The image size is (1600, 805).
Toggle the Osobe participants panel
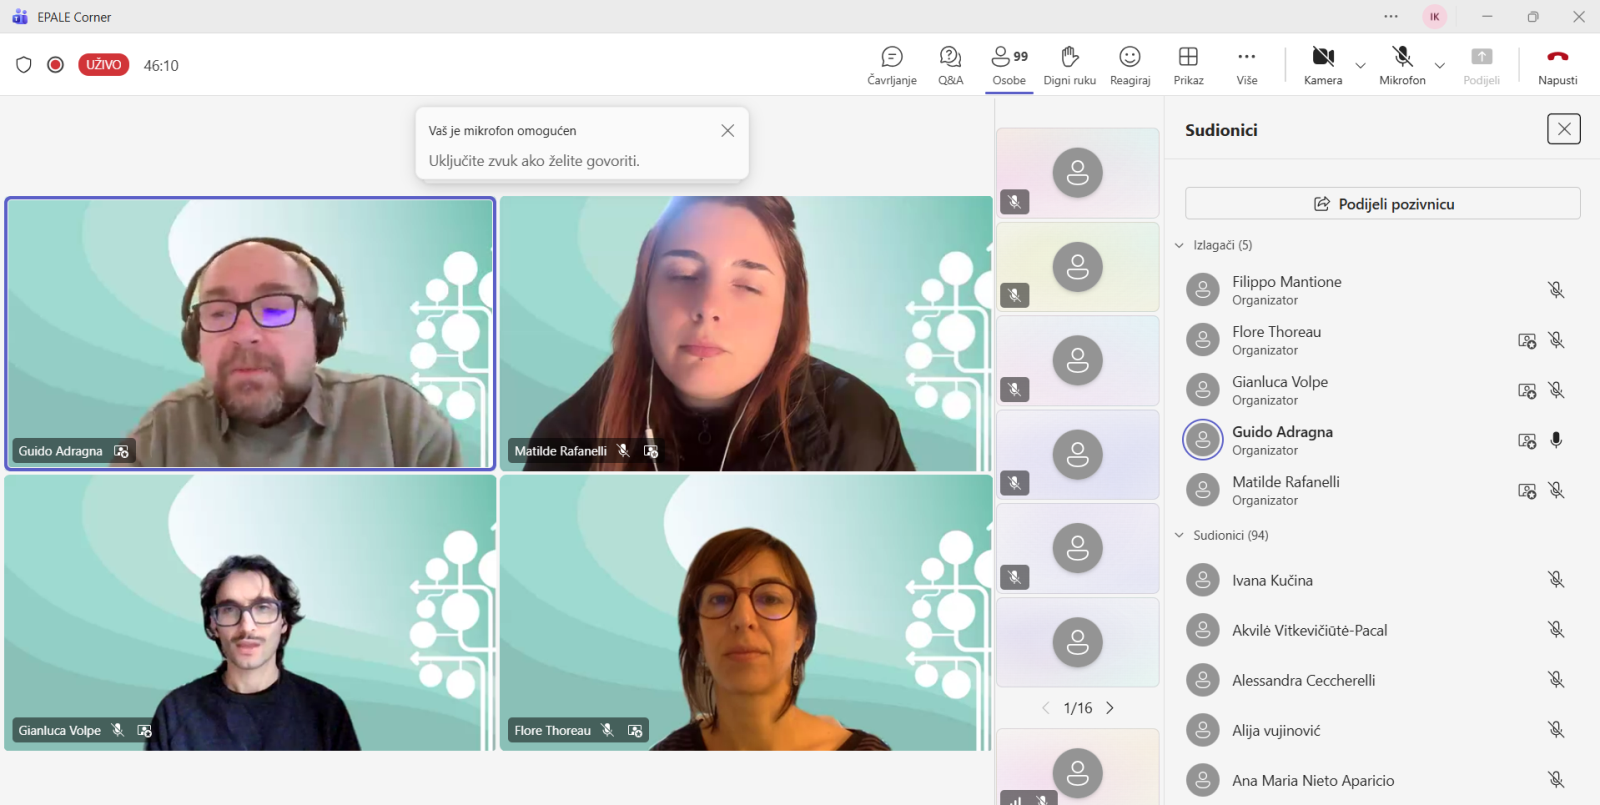(x=1009, y=65)
